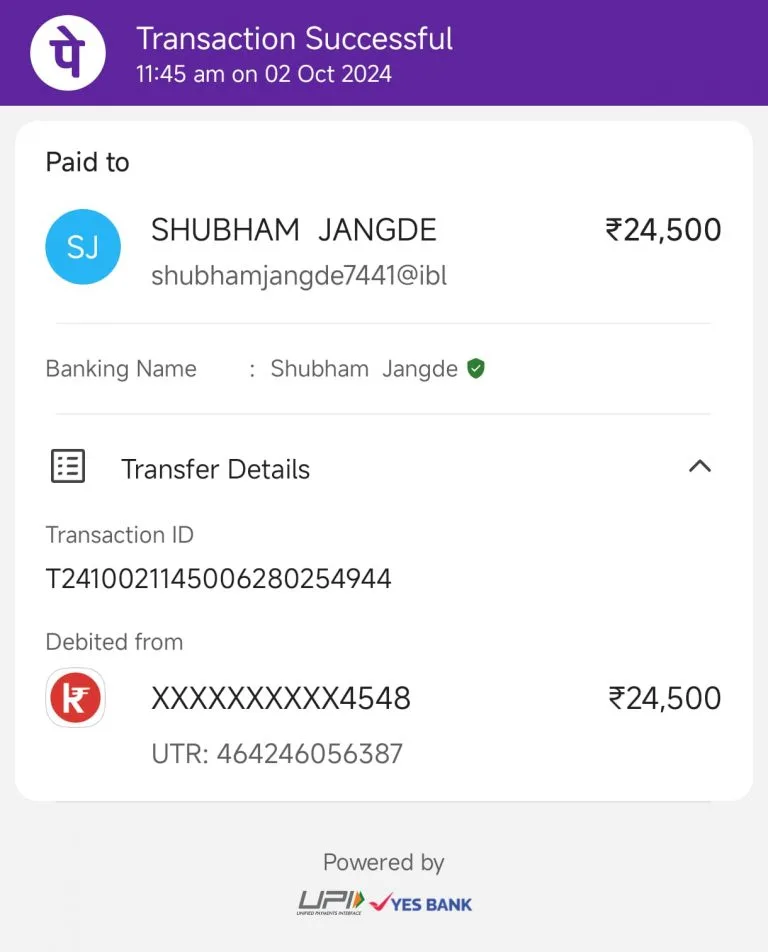Tap the Transaction ID number
The width and height of the screenshot is (768, 952).
[219, 579]
